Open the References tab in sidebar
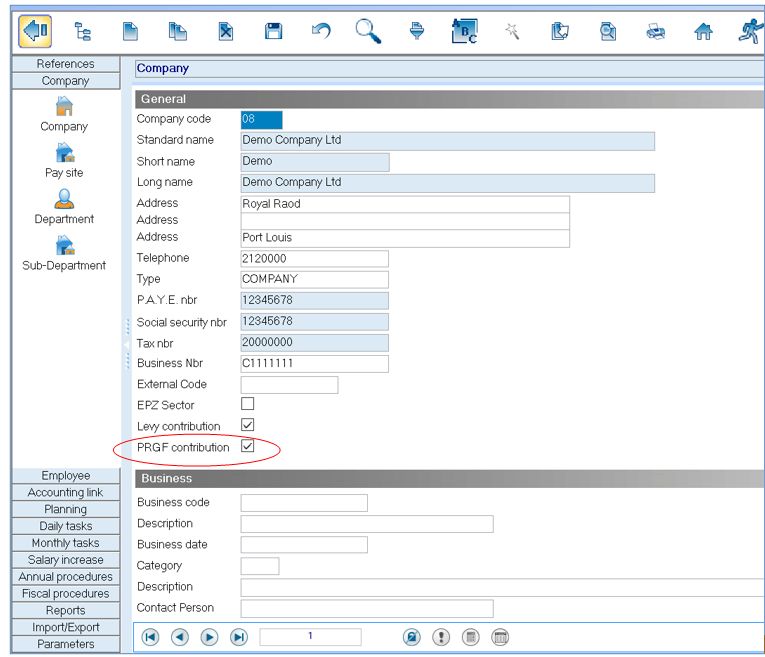This screenshot has width=765, height=657. (x=66, y=64)
